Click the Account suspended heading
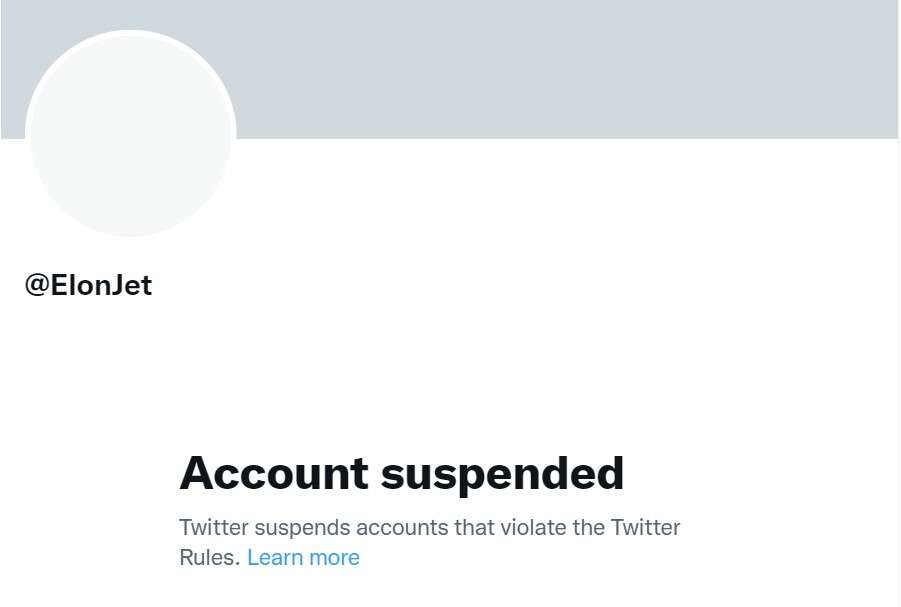The width and height of the screenshot is (901, 607). (402, 474)
